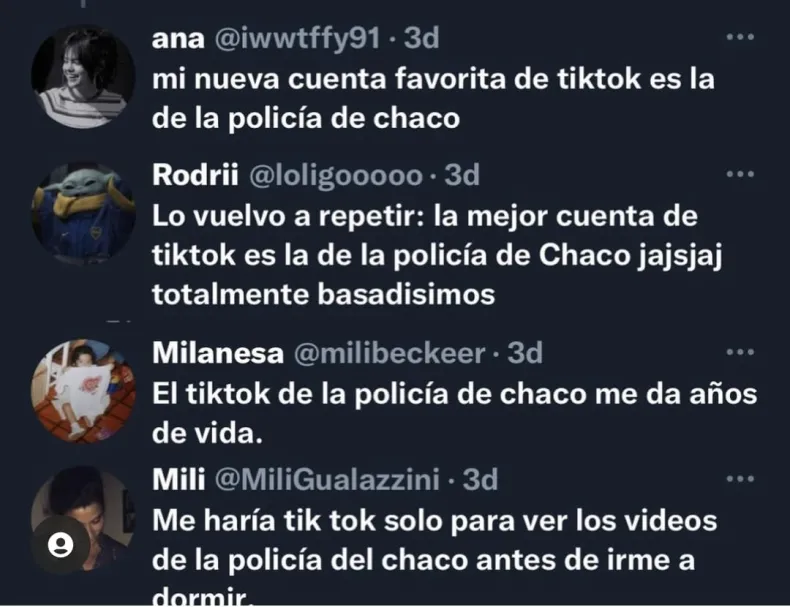Screen dimensions: 790x607
Task: Open Rodrii's tweet about basadisimos
Action: 437,255
